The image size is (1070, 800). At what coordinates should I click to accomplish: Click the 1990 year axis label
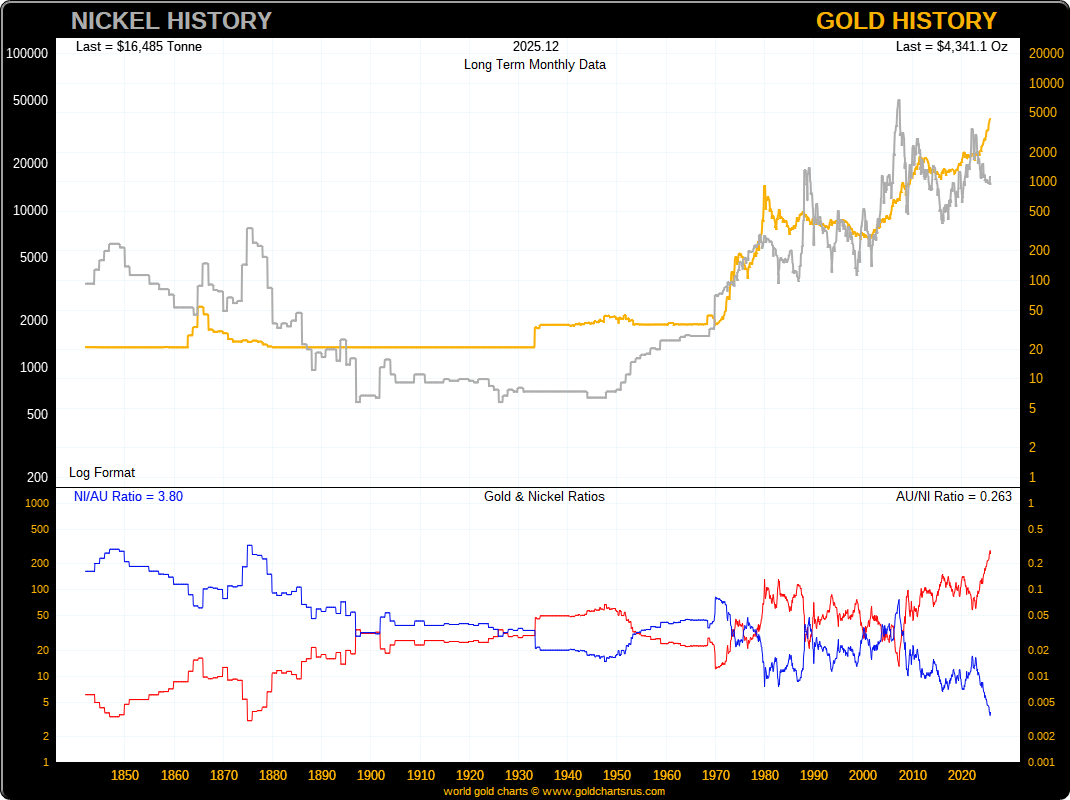click(813, 775)
